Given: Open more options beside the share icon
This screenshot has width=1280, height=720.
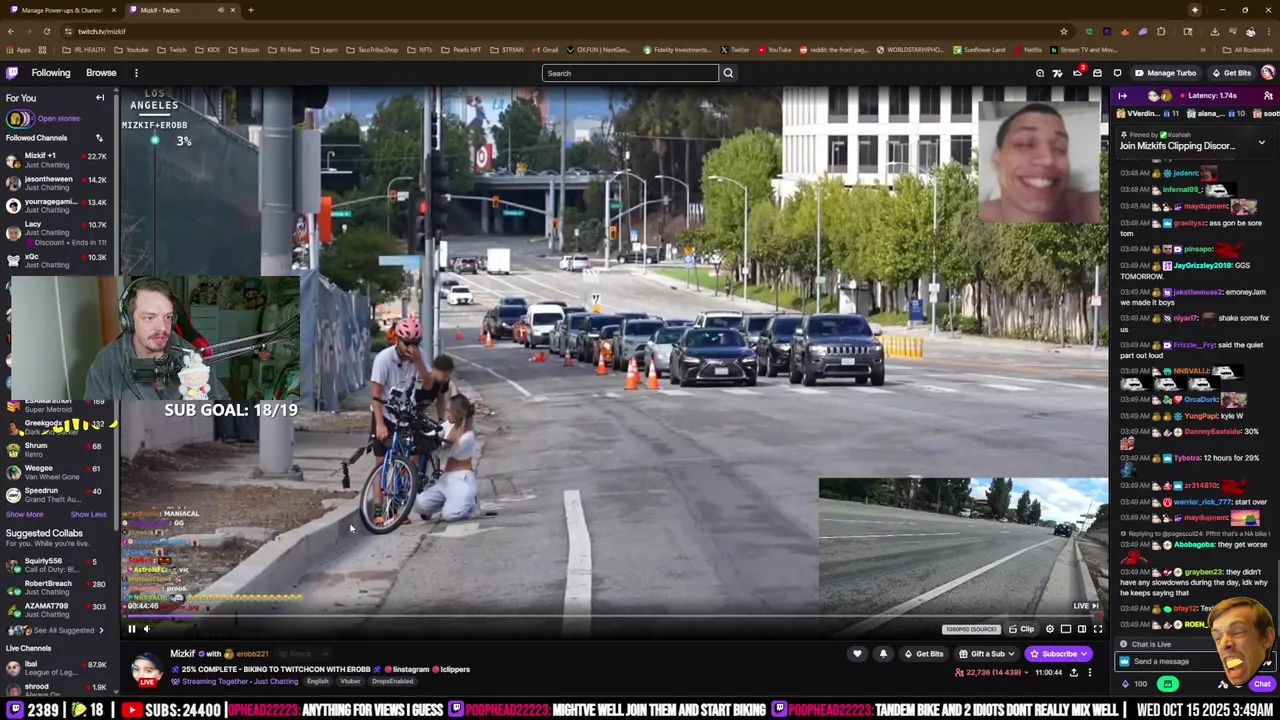Looking at the screenshot, I should point(1090,673).
